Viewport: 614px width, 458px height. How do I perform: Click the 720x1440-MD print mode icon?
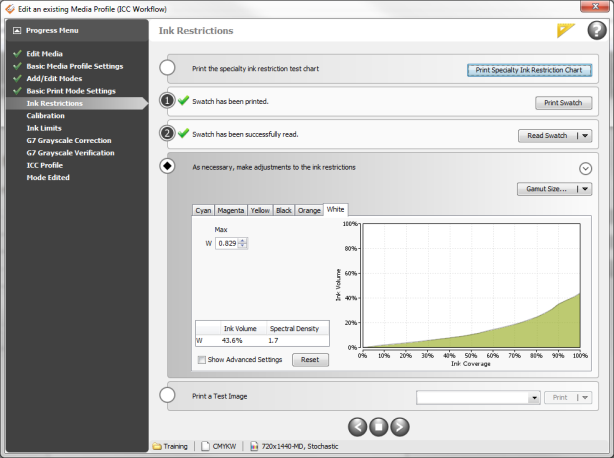coord(256,447)
